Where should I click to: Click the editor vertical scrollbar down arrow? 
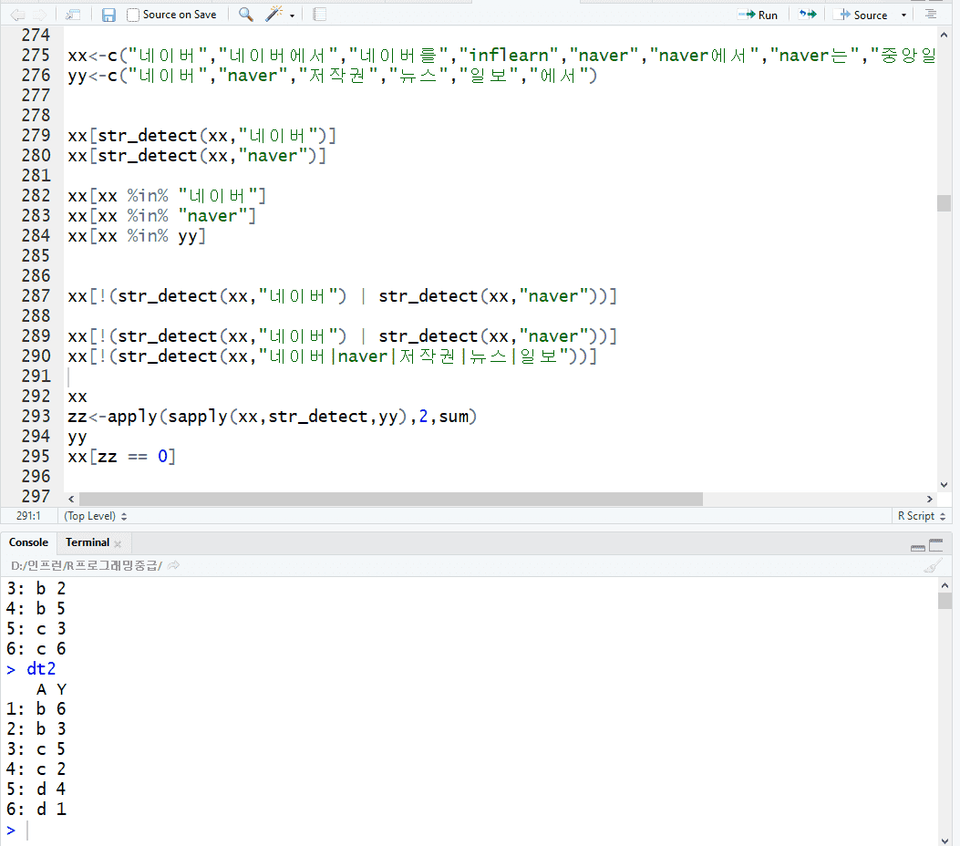pos(943,484)
